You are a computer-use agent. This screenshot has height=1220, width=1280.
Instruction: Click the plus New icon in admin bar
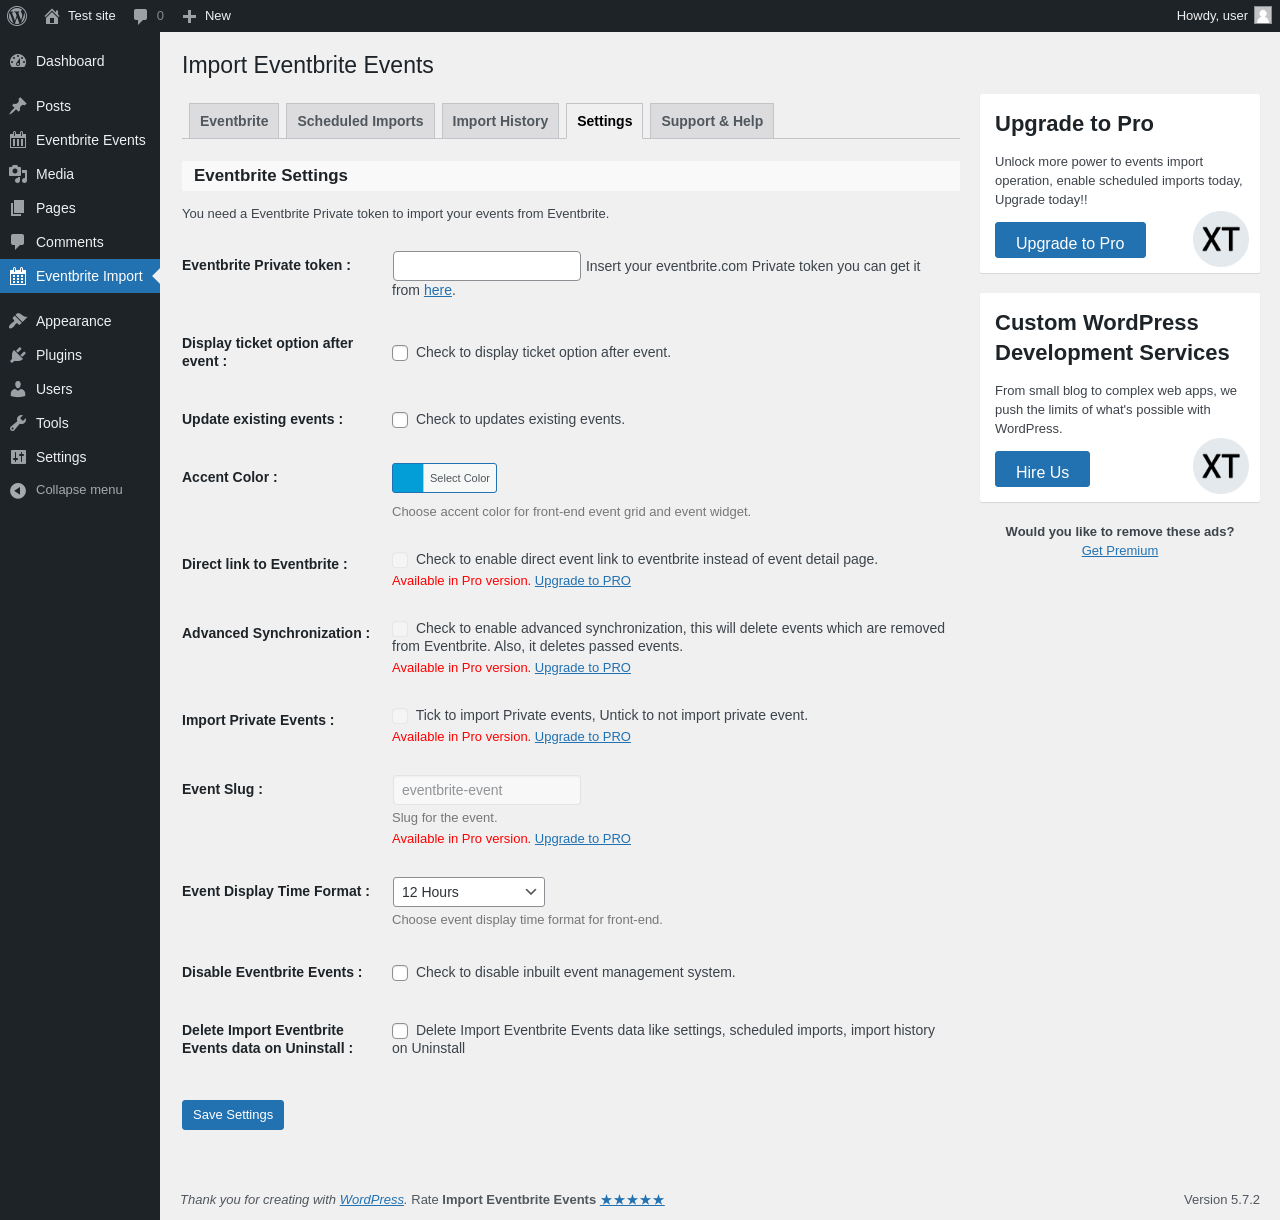(189, 16)
